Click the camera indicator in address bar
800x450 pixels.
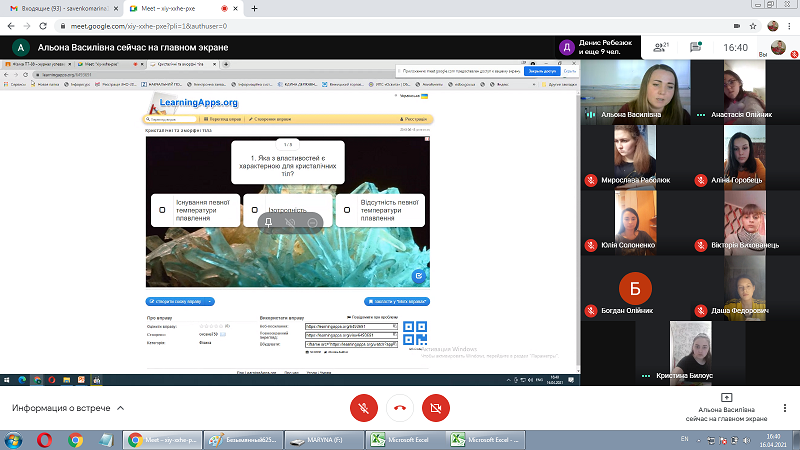pos(737,26)
